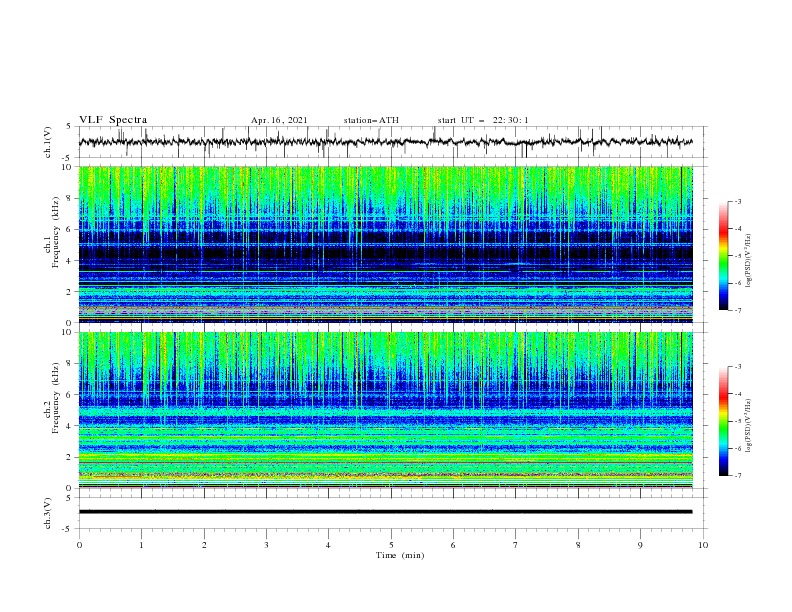Click the ch.2 spectrogram plot area
Image resolution: width=792 pixels, height=612 pixels.
pyautogui.click(x=385, y=410)
